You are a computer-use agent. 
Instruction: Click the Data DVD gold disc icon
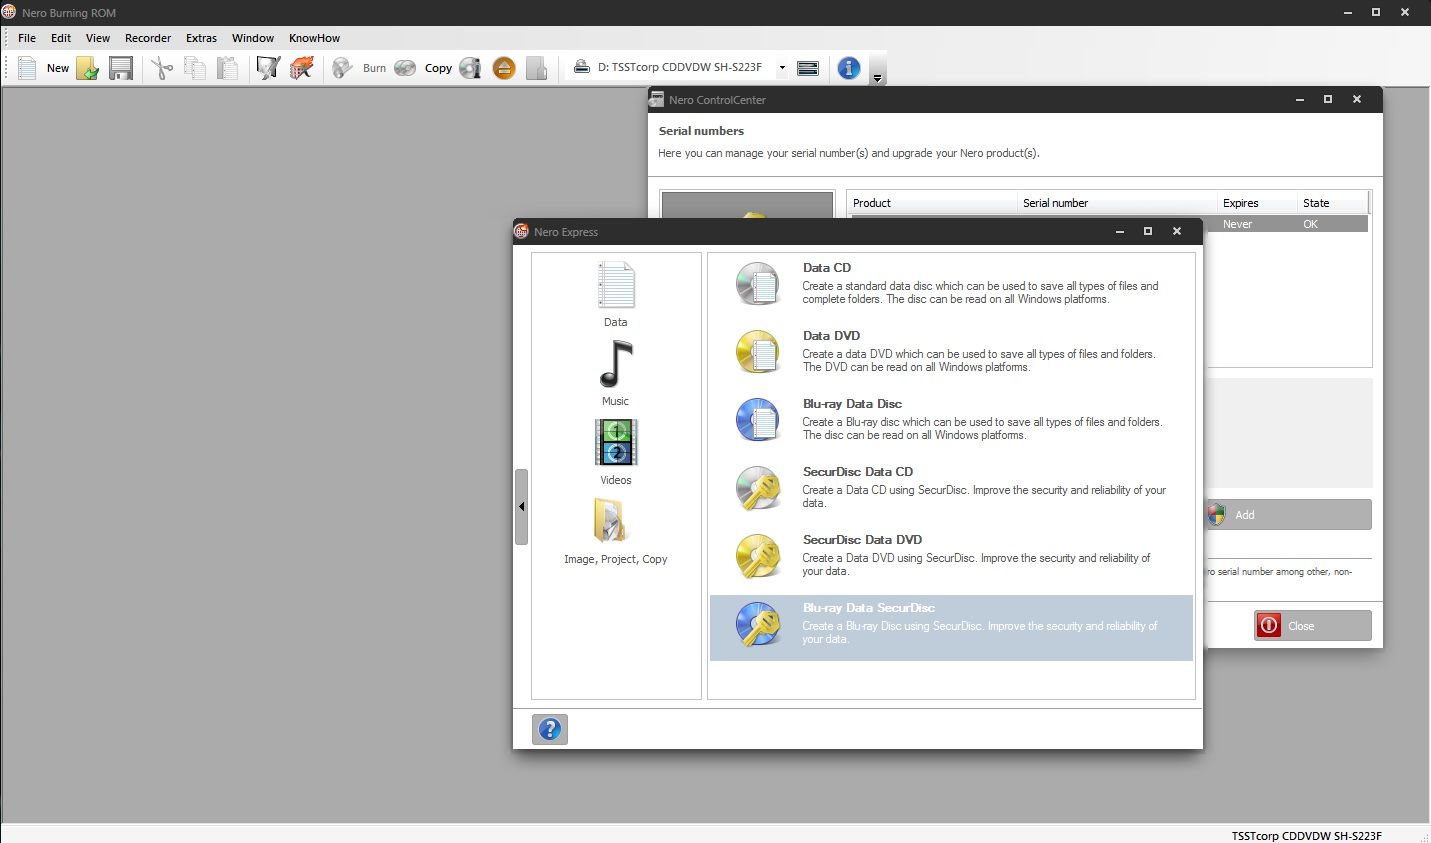tap(758, 352)
